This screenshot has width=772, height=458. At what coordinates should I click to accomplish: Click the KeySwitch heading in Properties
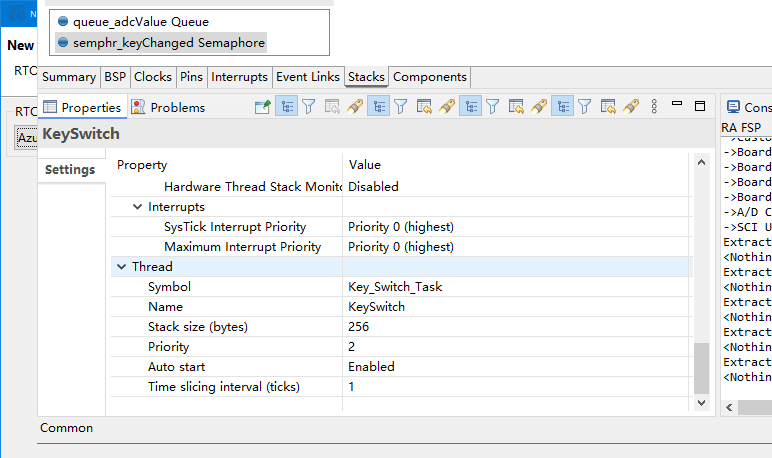coord(81,134)
